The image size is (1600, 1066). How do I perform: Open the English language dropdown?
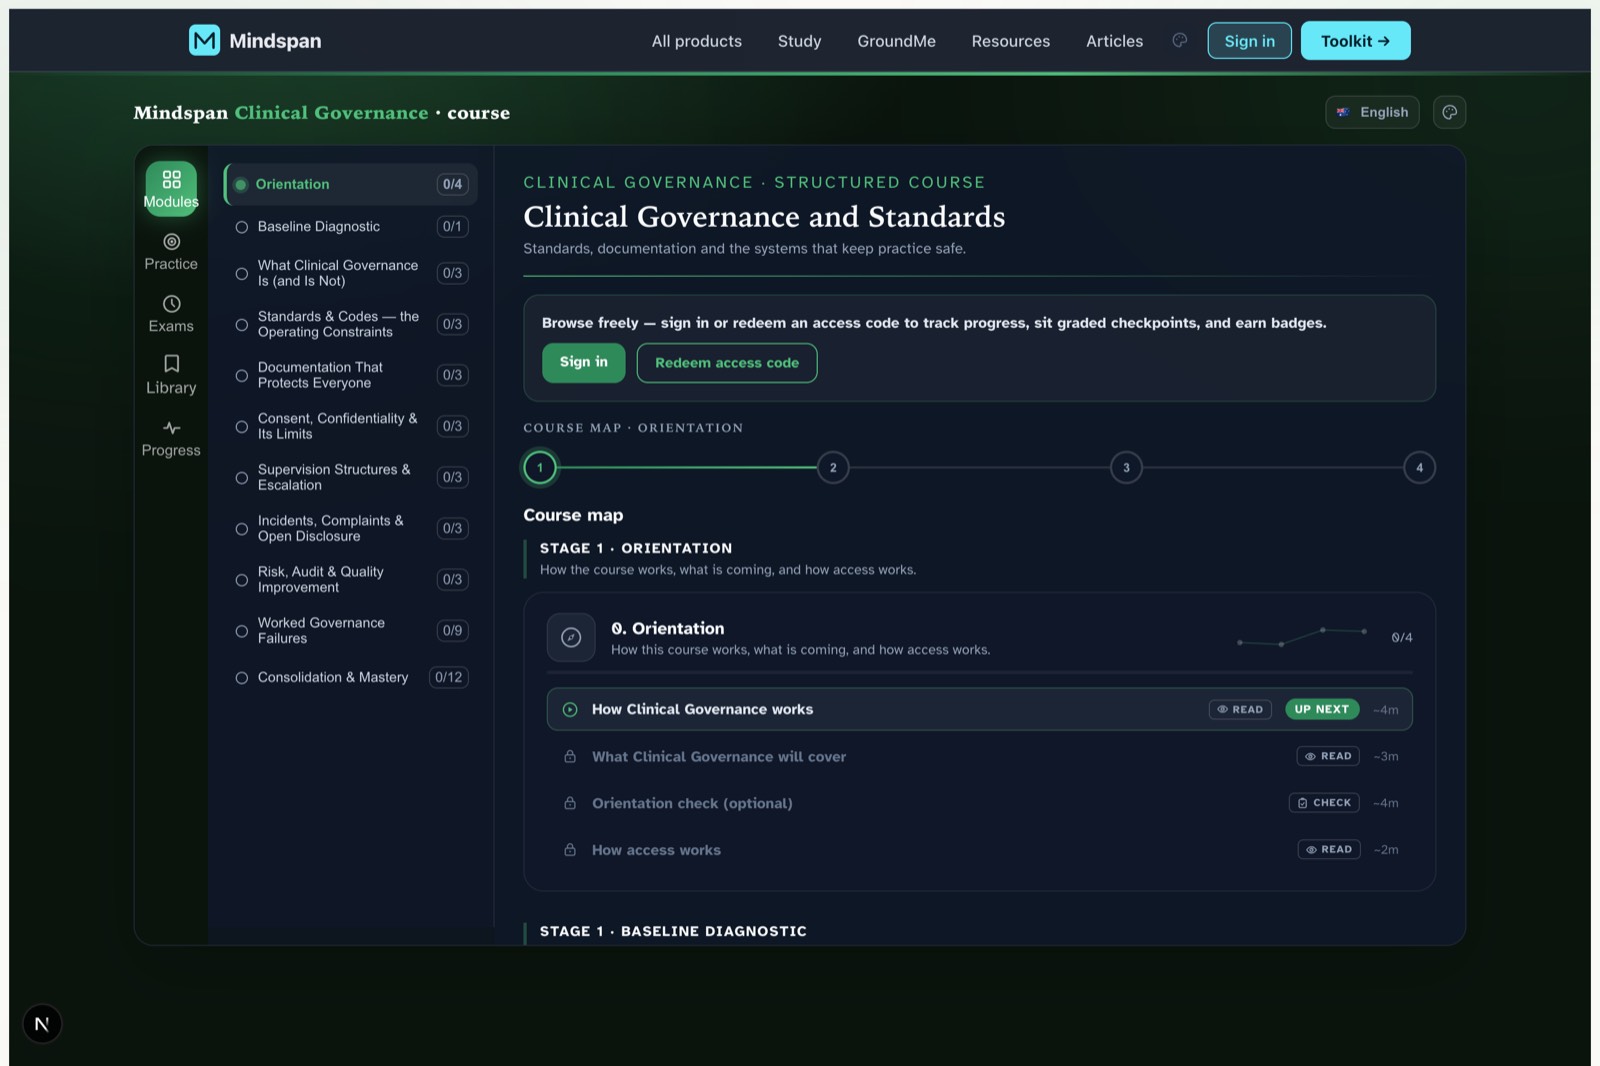coord(1372,112)
